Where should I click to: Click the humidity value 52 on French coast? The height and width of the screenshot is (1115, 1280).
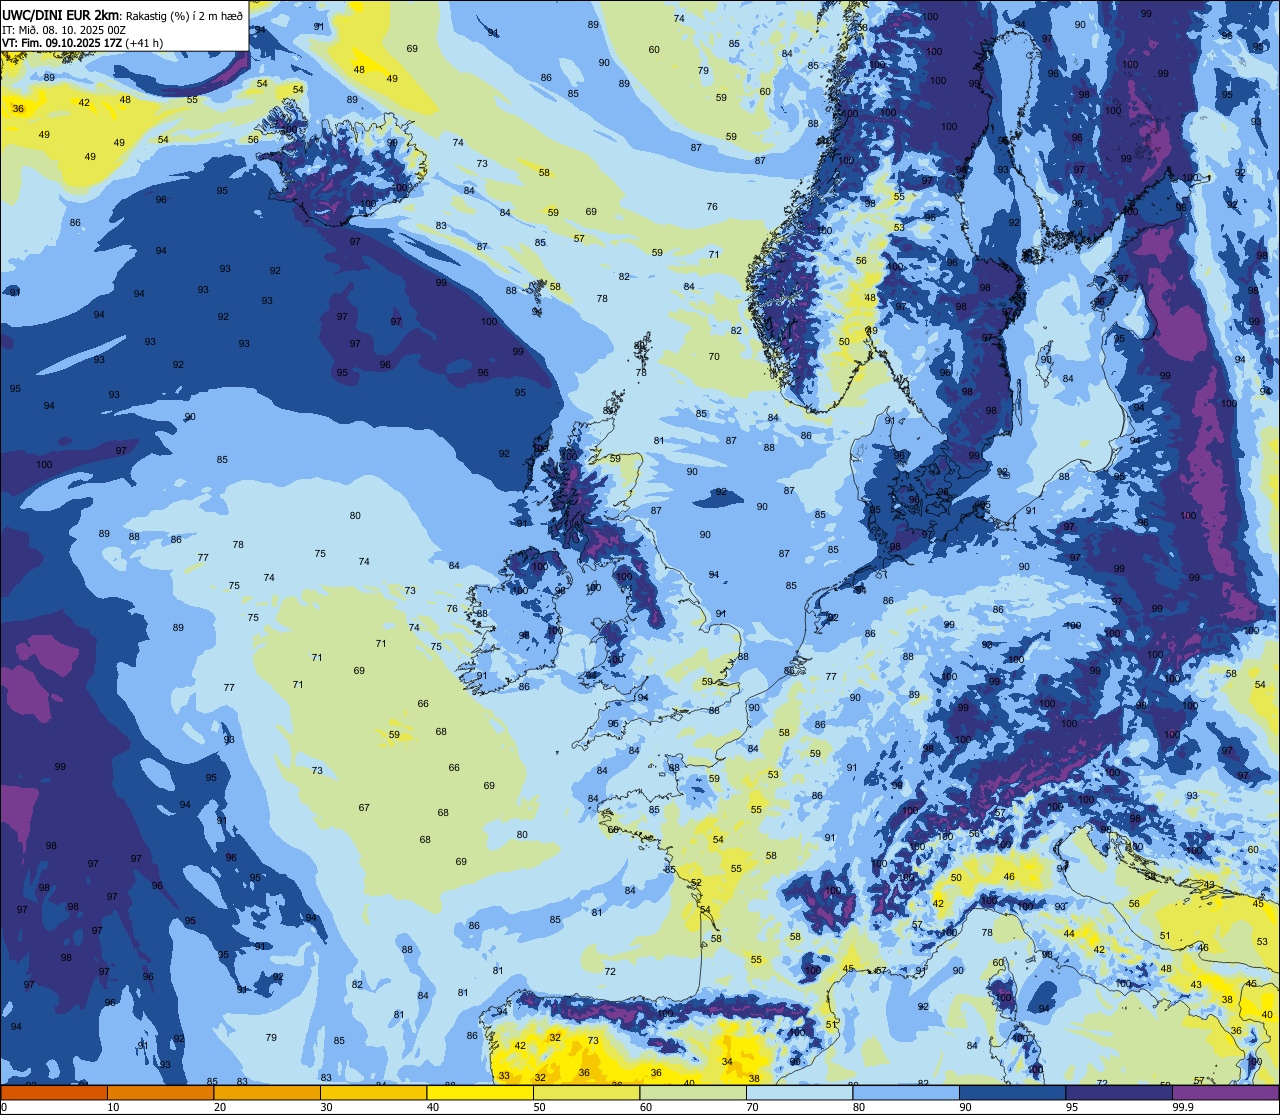coord(696,882)
